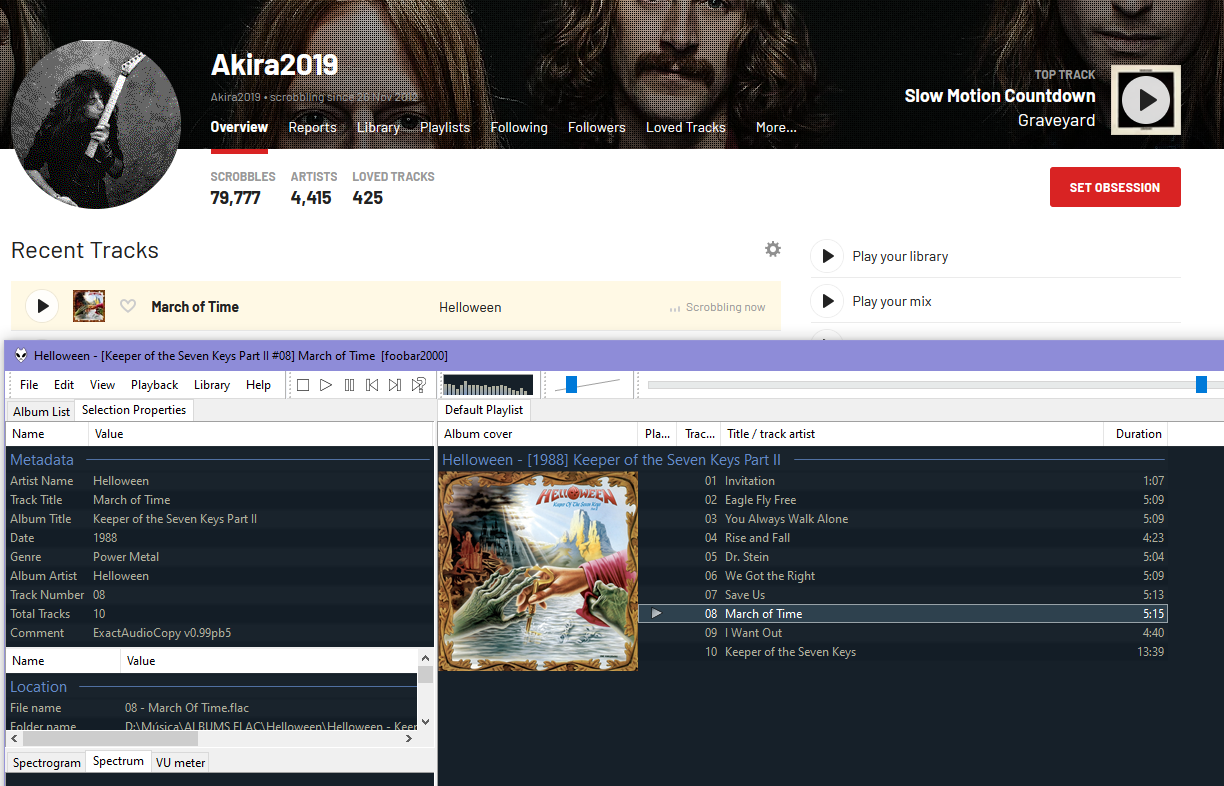1224x786 pixels.
Task: Play March of Time in Recent Tracks
Action: tap(42, 306)
